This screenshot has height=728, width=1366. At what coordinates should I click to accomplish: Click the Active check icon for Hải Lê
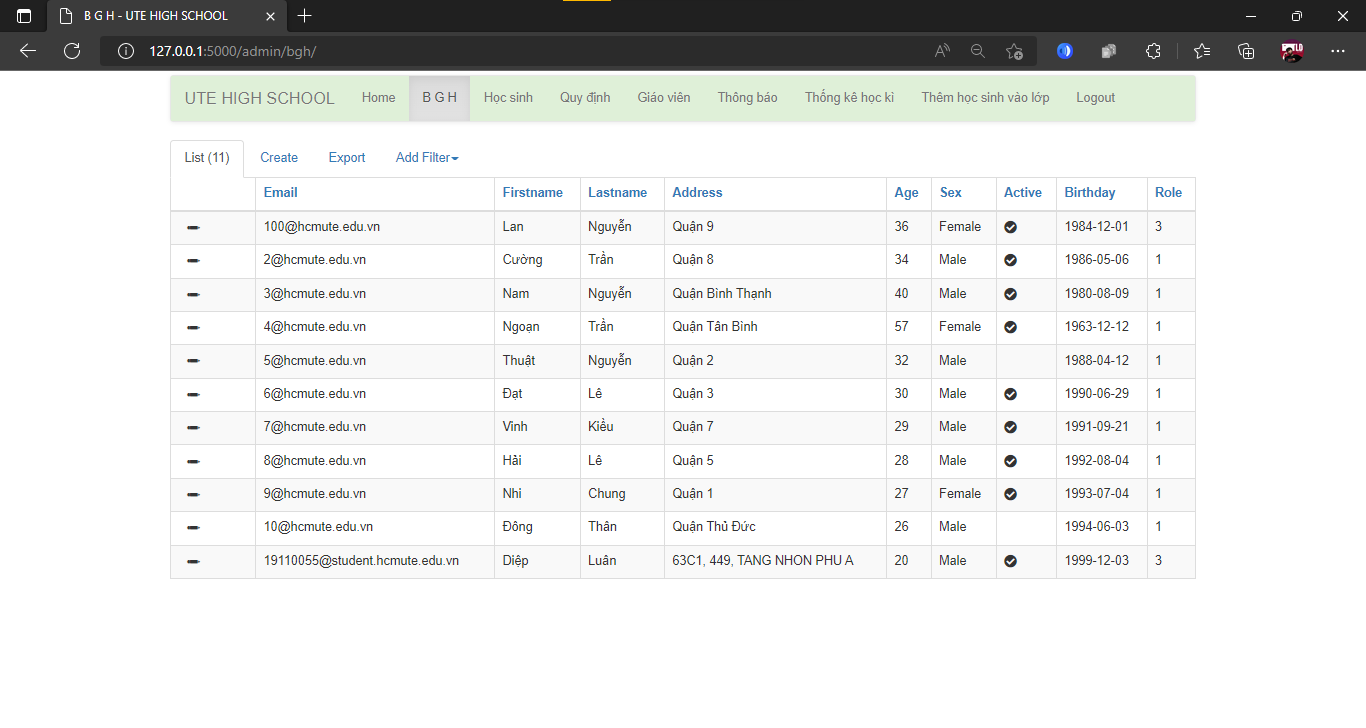[x=1010, y=460]
